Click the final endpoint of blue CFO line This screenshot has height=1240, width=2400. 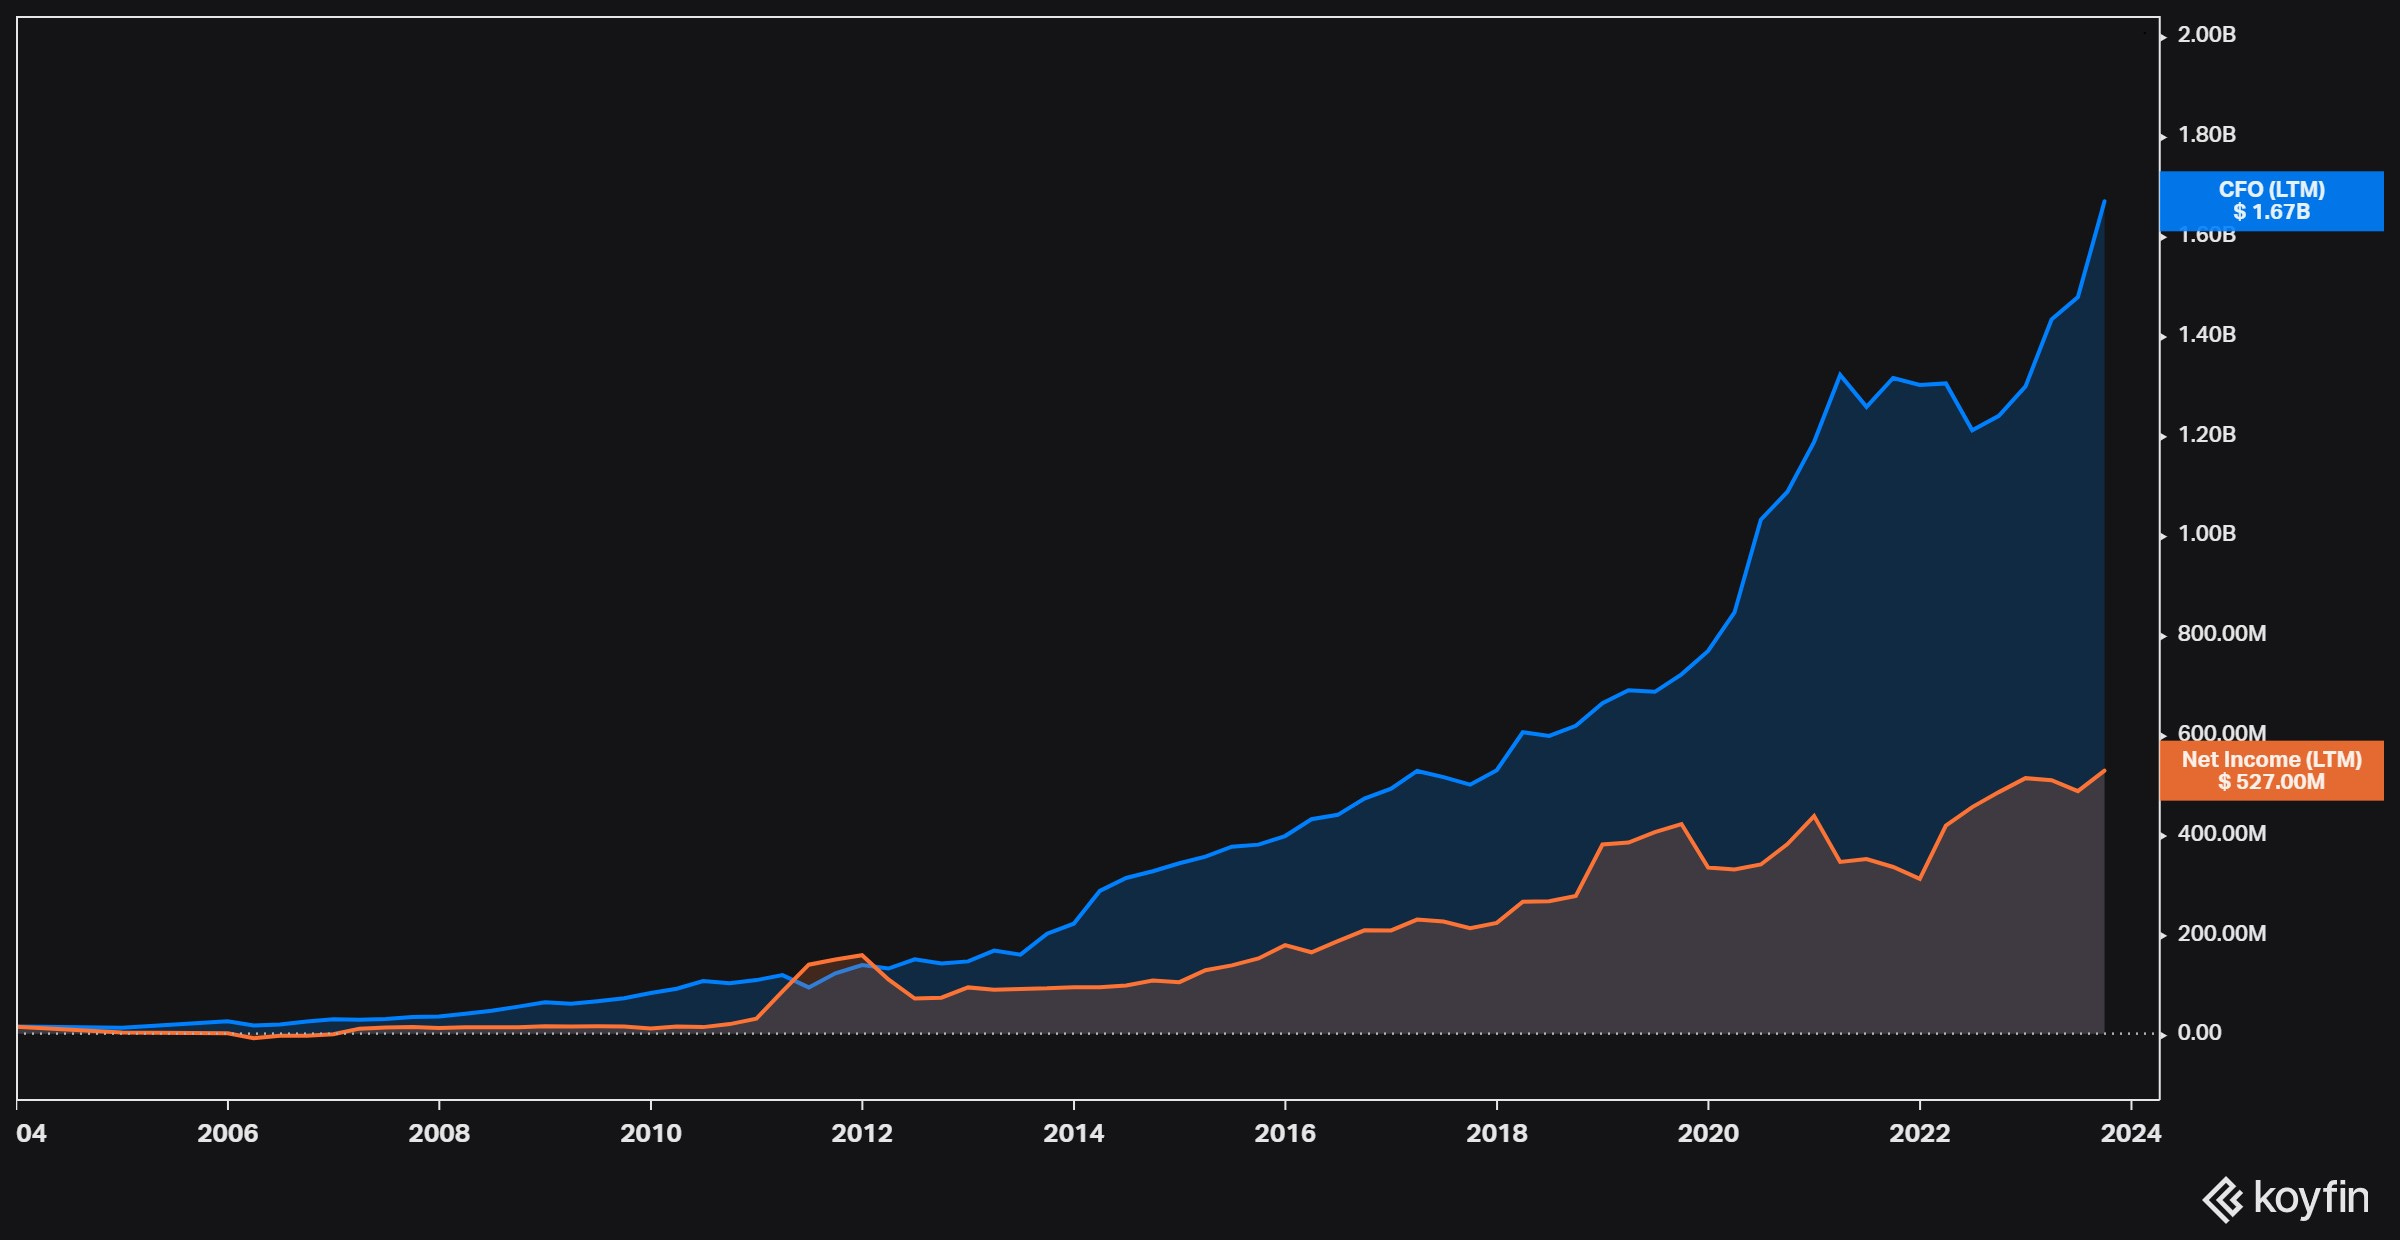point(2104,201)
